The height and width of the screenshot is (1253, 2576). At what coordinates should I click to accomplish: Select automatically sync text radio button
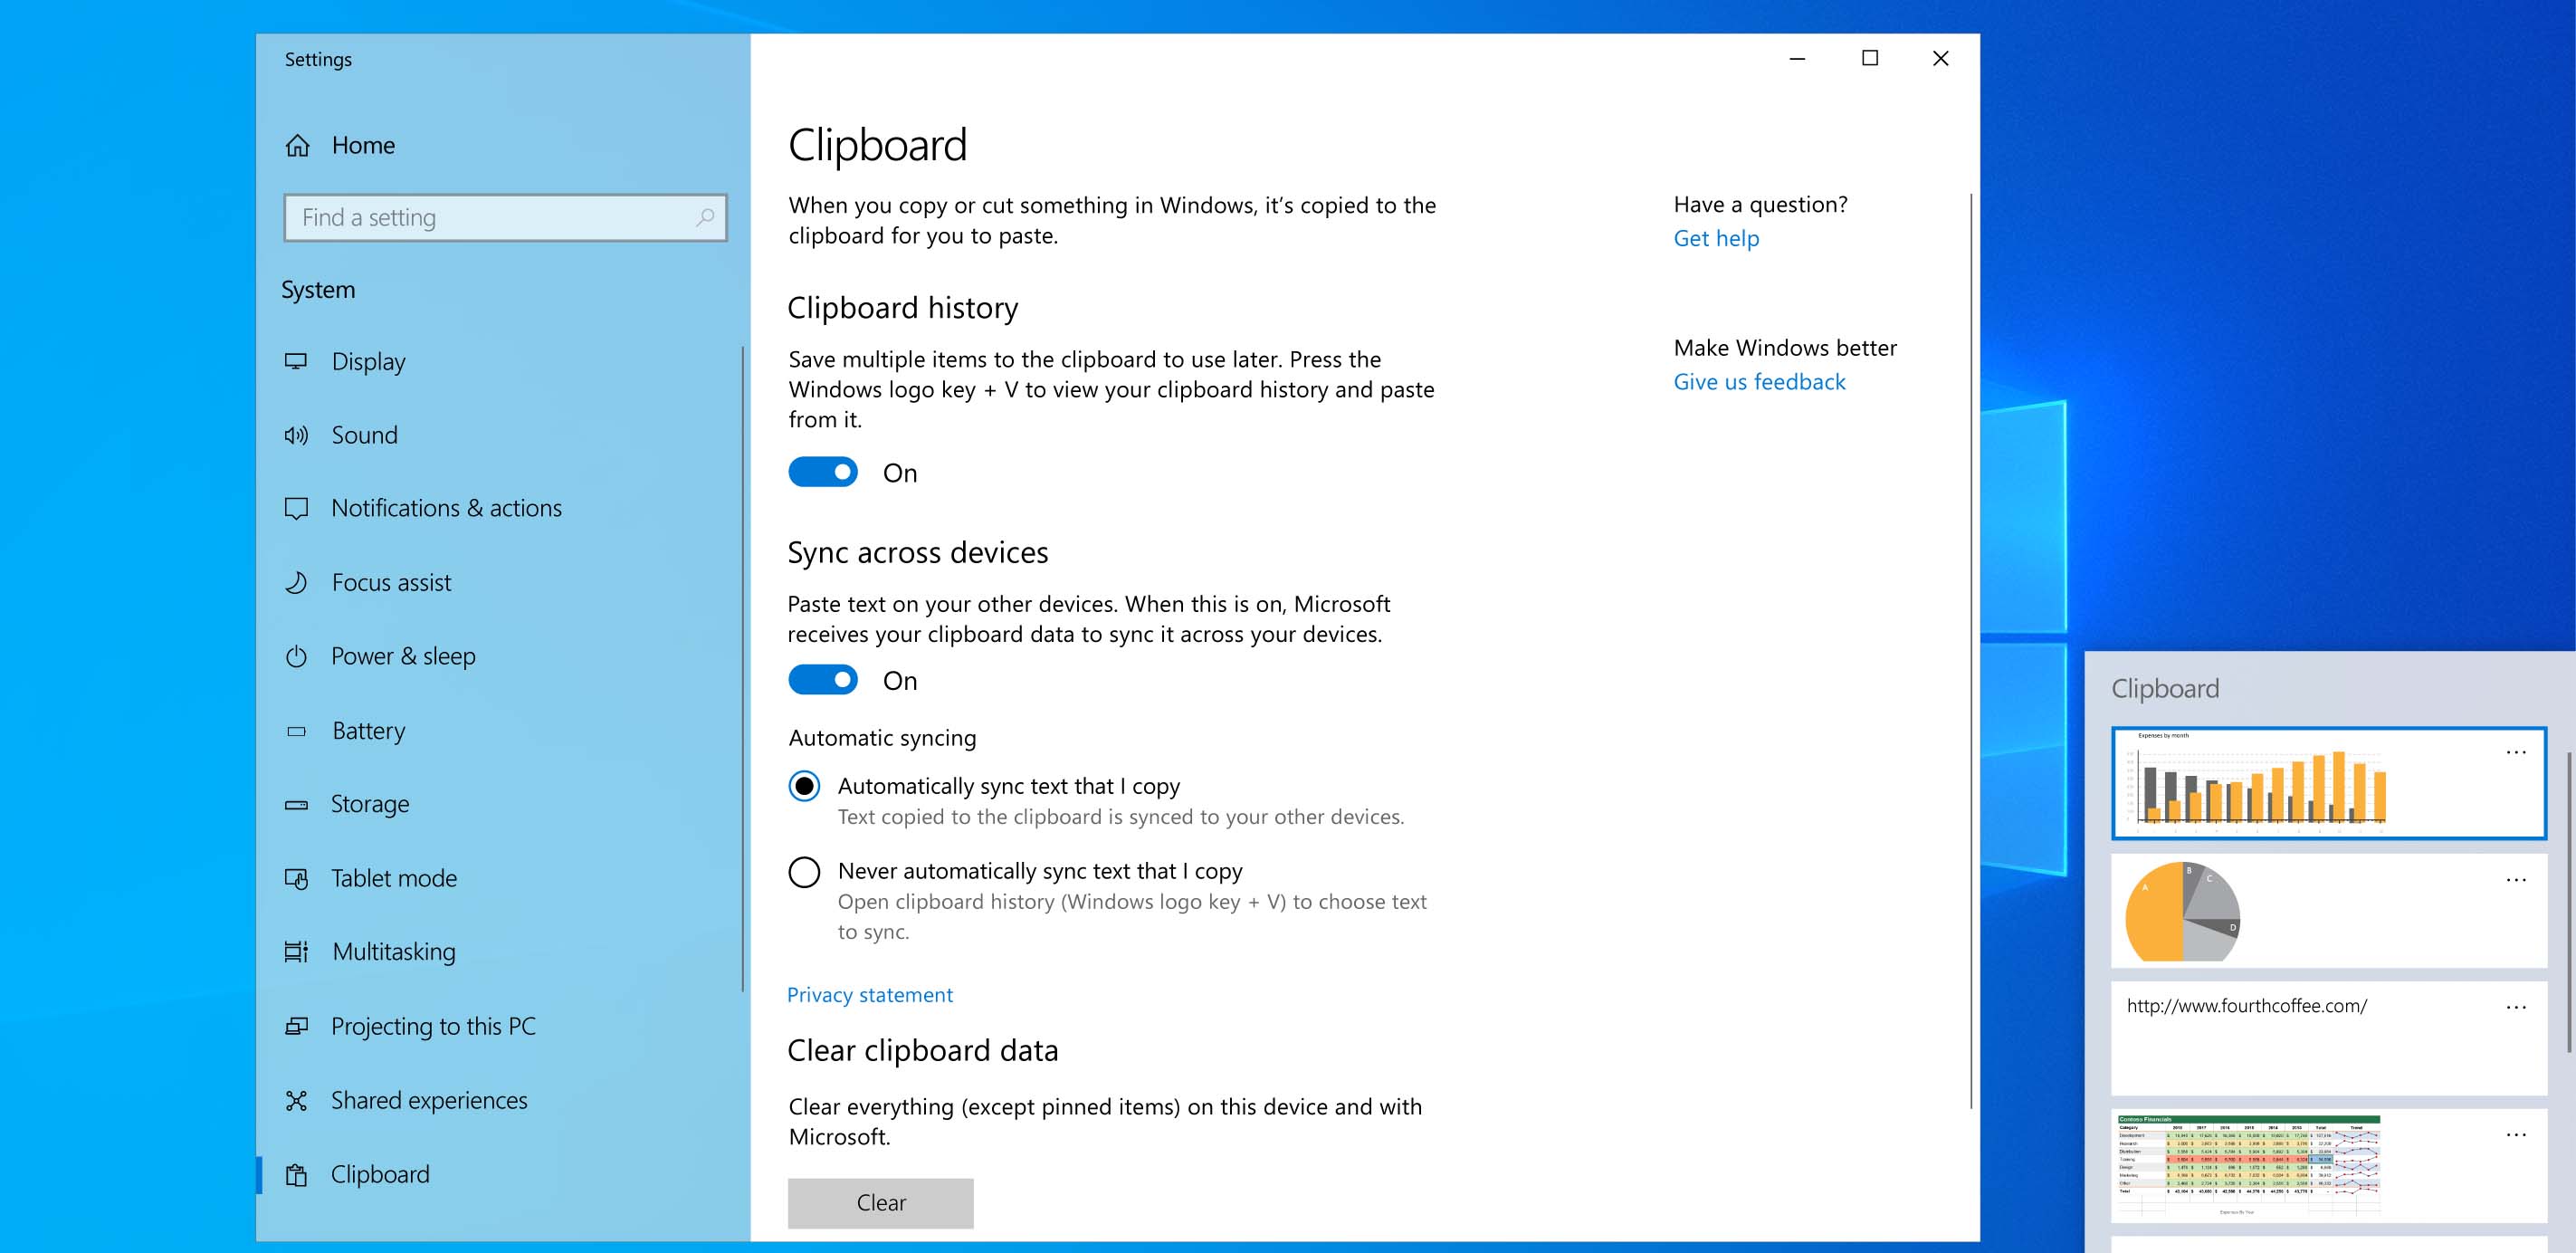pos(804,787)
